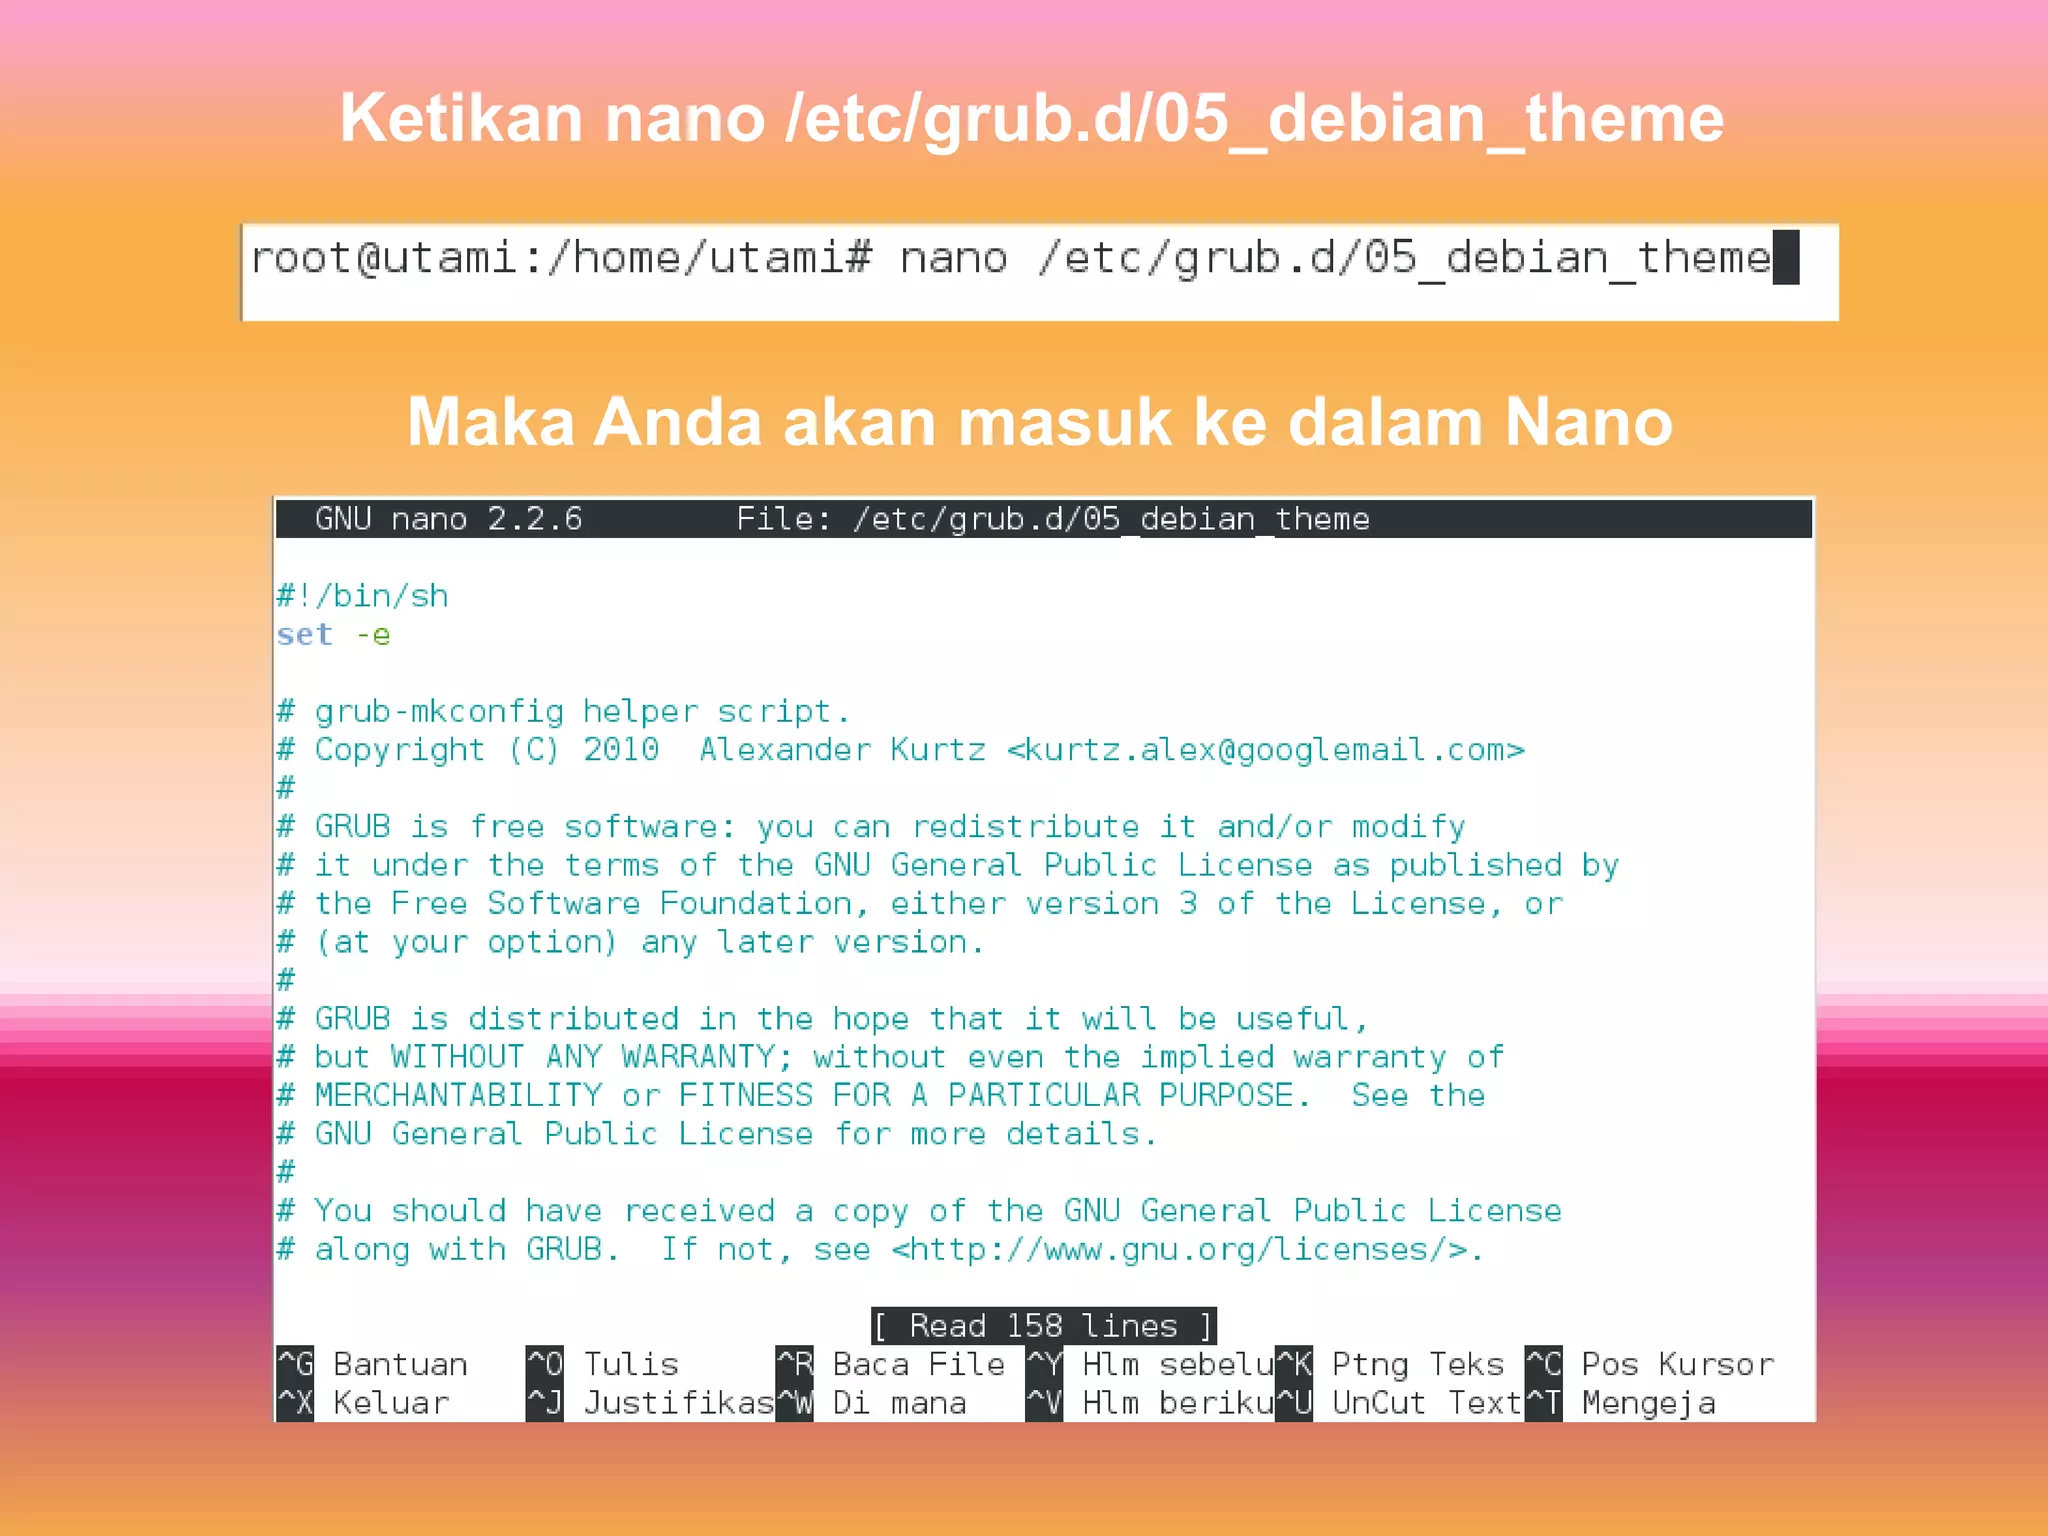Click the block cursor after 05_debian_theme
Image resolution: width=2048 pixels, height=1536 pixels.
click(1786, 258)
